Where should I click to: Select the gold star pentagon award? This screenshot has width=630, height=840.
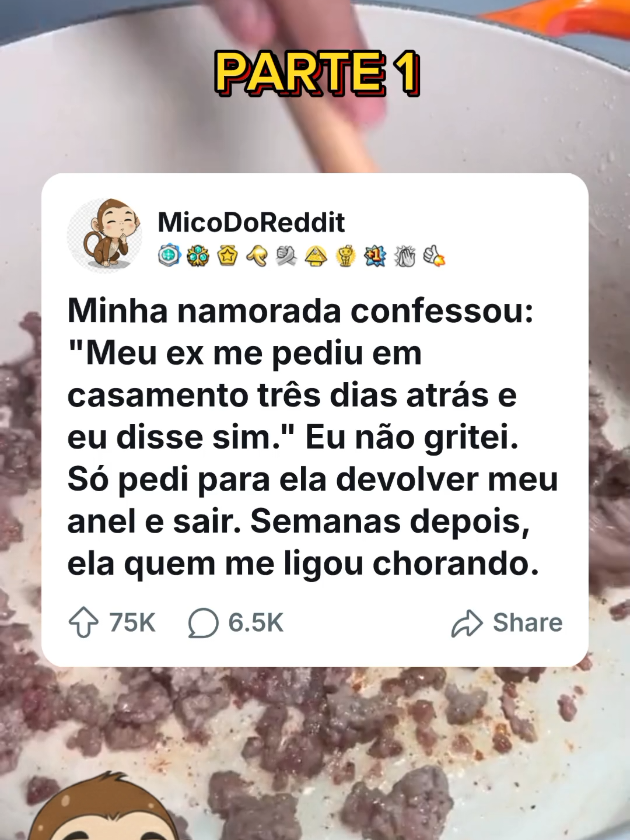(227, 256)
